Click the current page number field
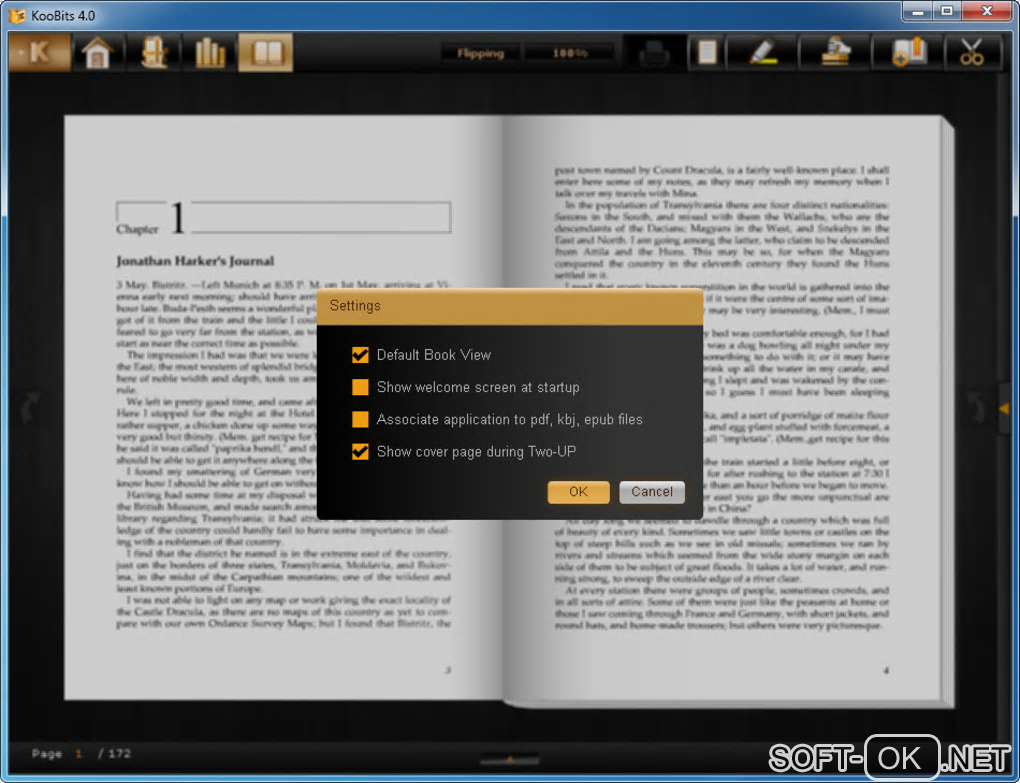The height and width of the screenshot is (783, 1020). click(x=79, y=754)
